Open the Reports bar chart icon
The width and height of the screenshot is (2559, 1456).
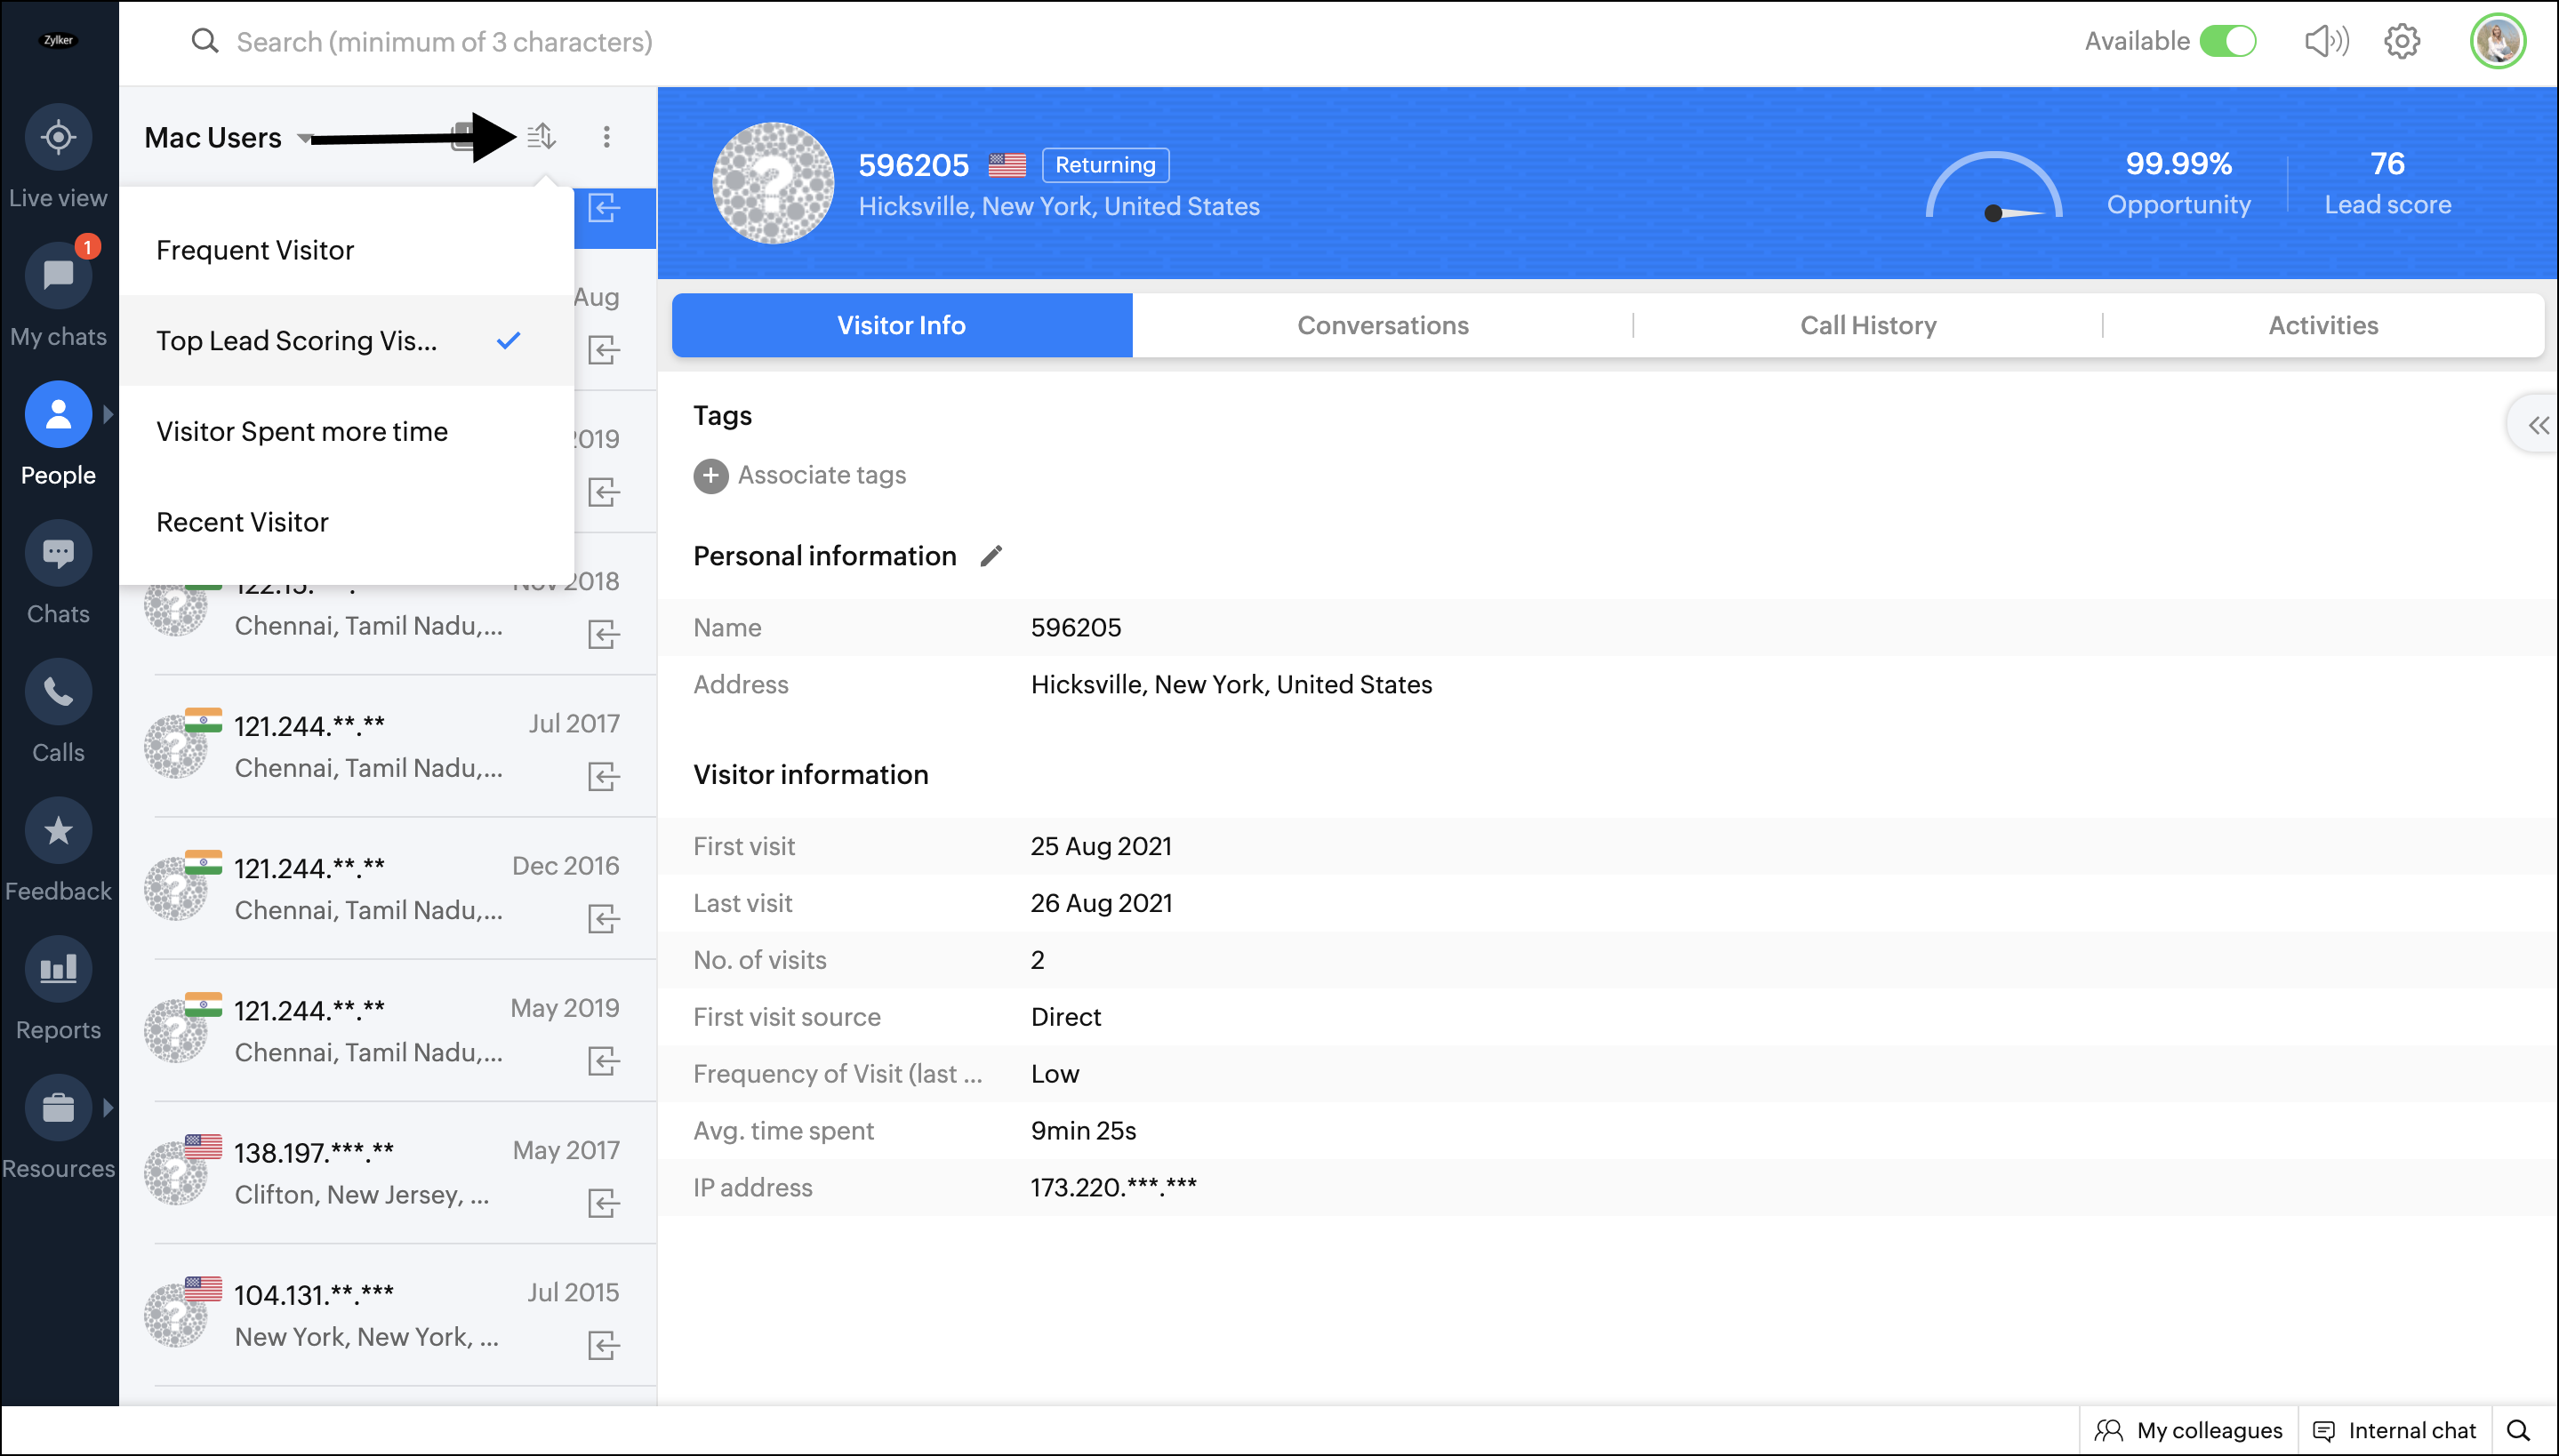(x=58, y=969)
